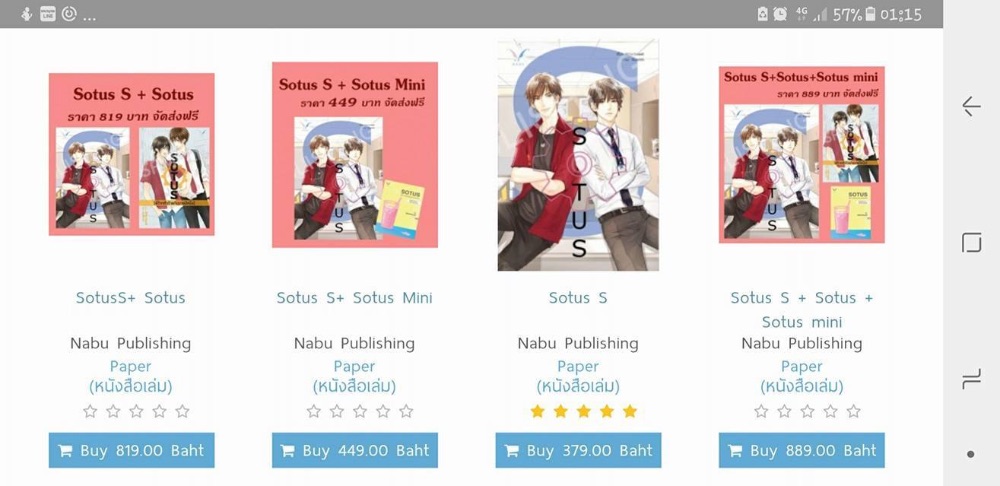Open the Sotus S title link
Image resolution: width=1000 pixels, height=486 pixels.
coord(578,298)
